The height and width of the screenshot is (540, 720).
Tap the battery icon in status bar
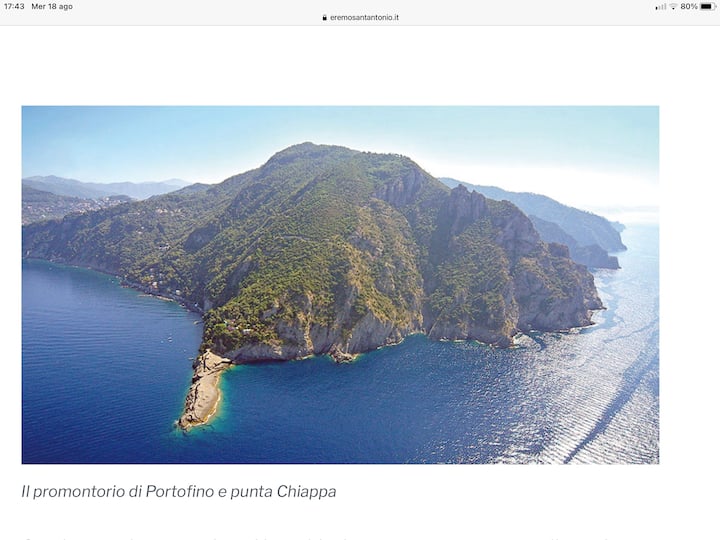click(708, 6)
